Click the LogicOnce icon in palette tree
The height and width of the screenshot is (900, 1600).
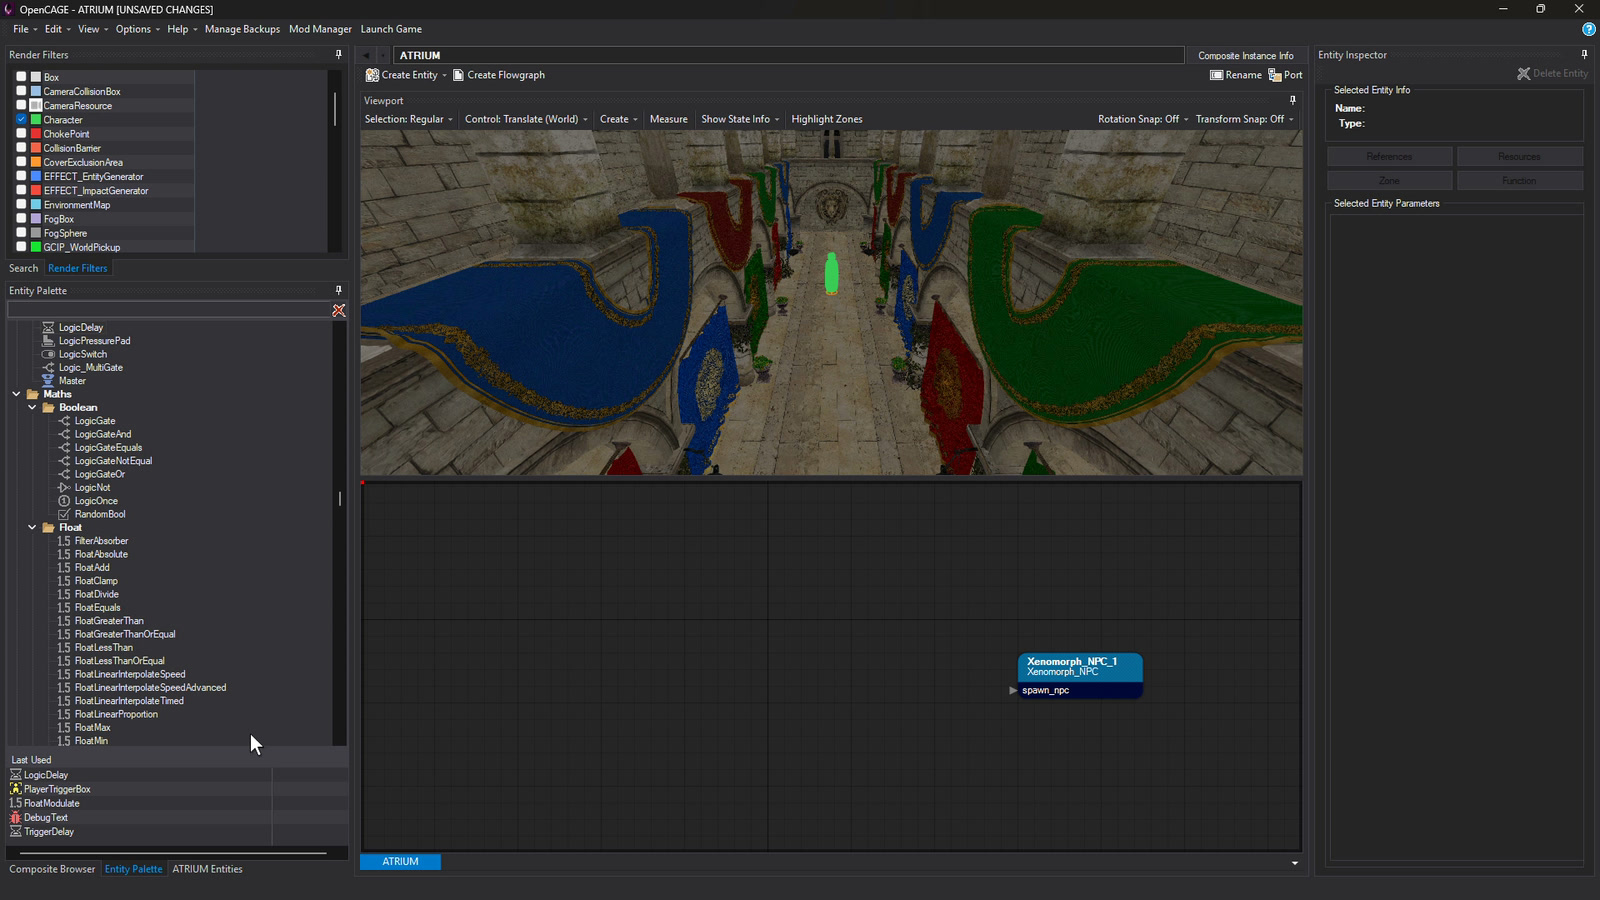tap(64, 501)
